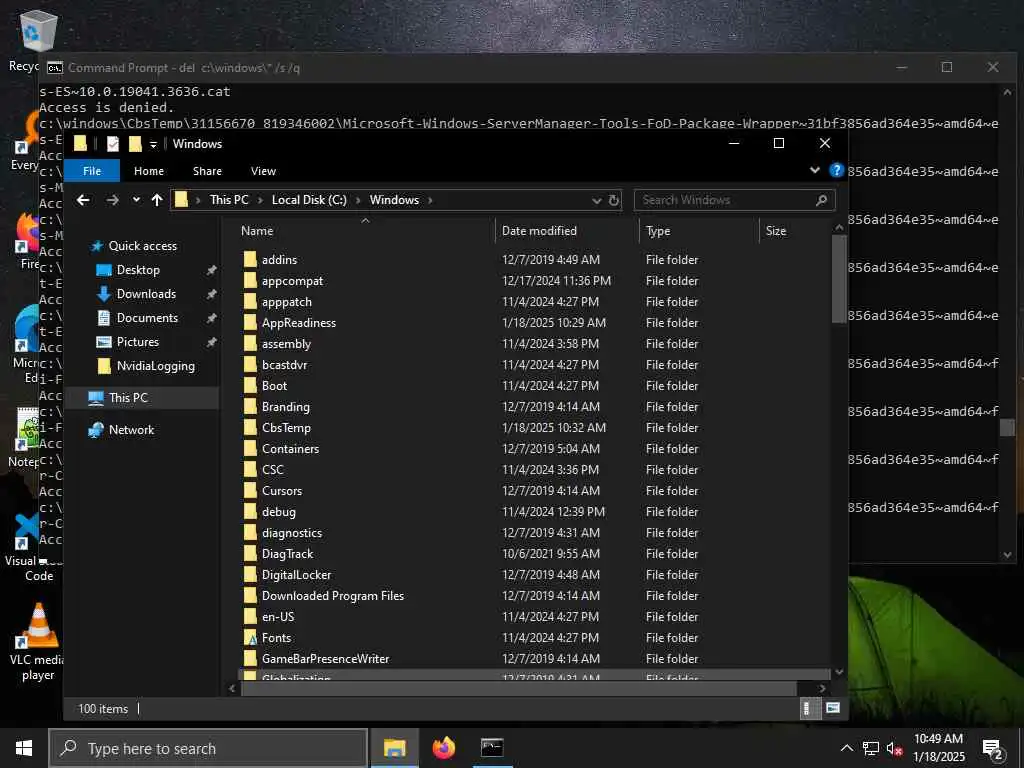Screen dimensions: 1024x768
Task: Open Desktop in navigation pane
Action: click(138, 270)
